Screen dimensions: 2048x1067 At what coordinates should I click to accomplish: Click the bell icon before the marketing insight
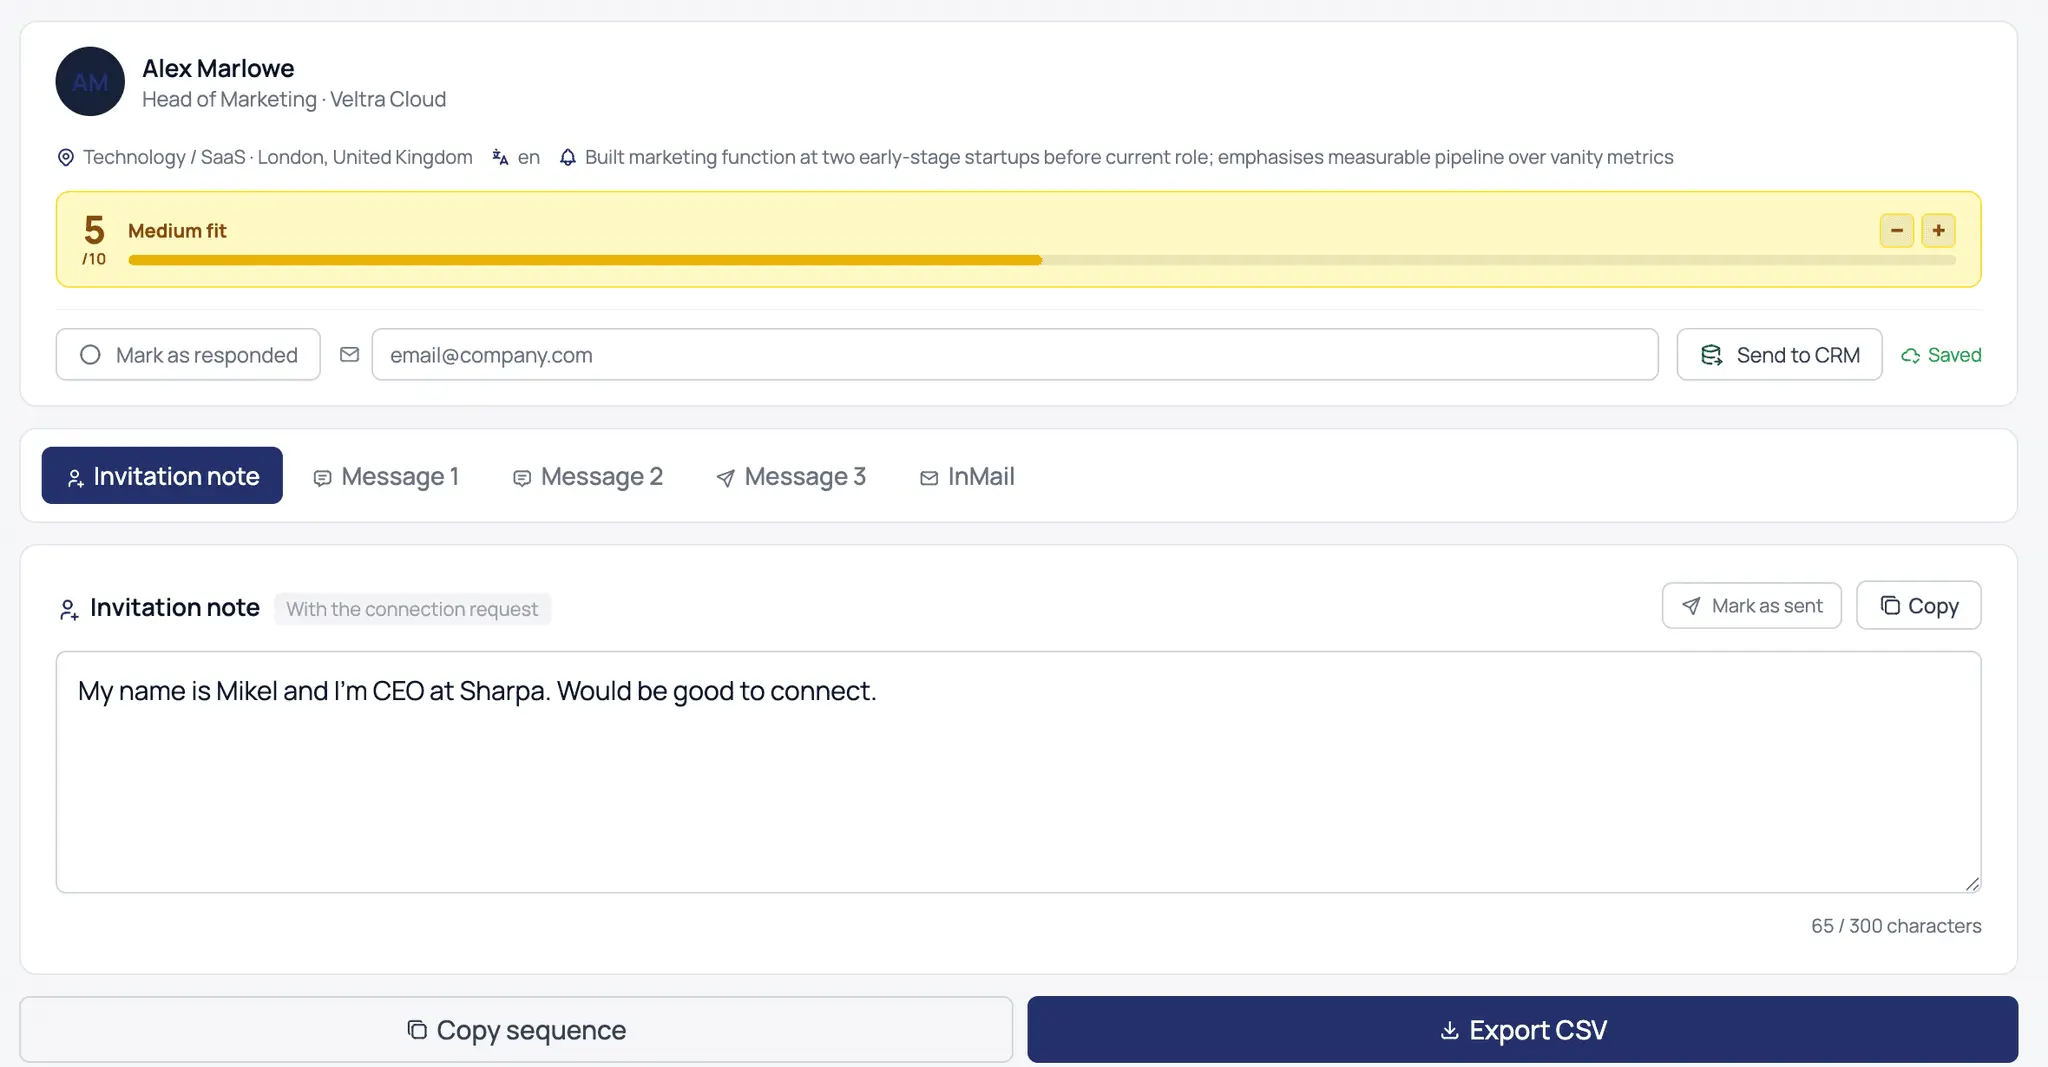point(568,157)
